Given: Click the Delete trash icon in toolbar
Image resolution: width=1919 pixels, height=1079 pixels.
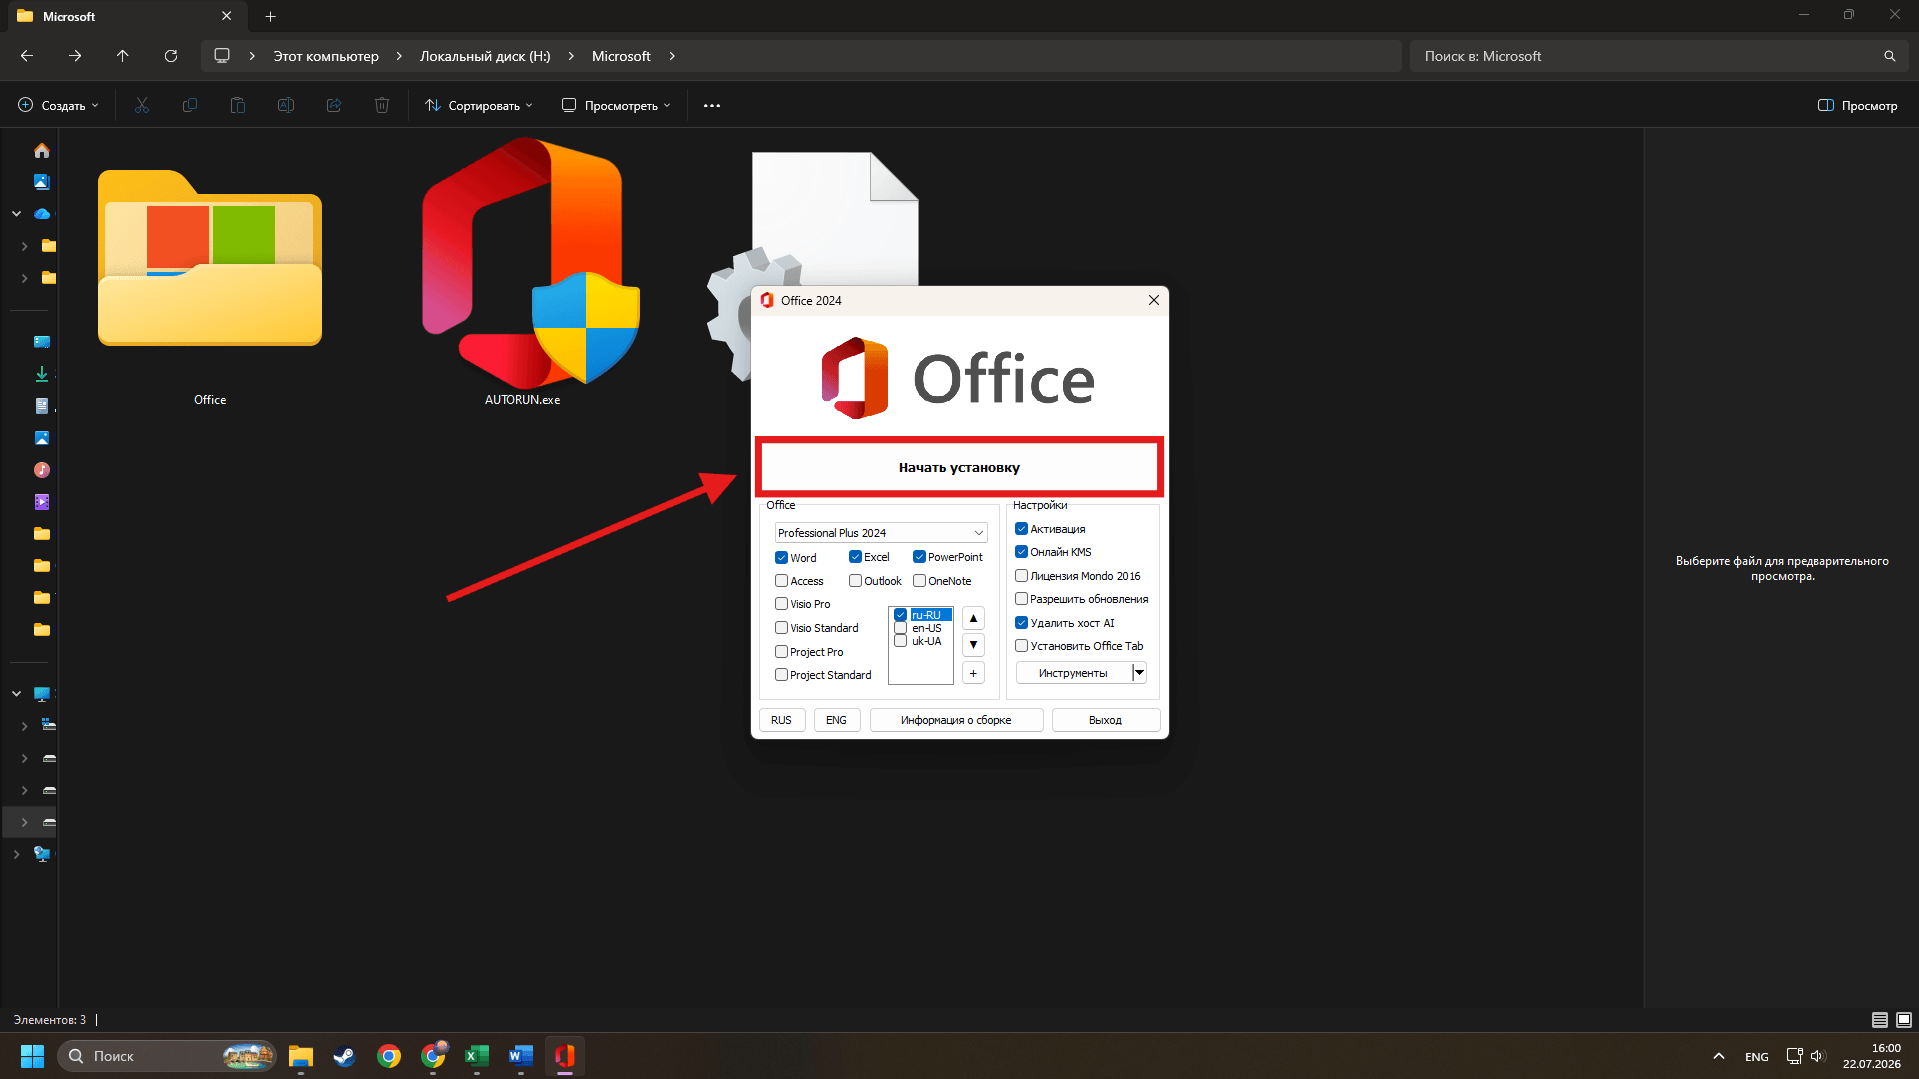Looking at the screenshot, I should tap(382, 105).
